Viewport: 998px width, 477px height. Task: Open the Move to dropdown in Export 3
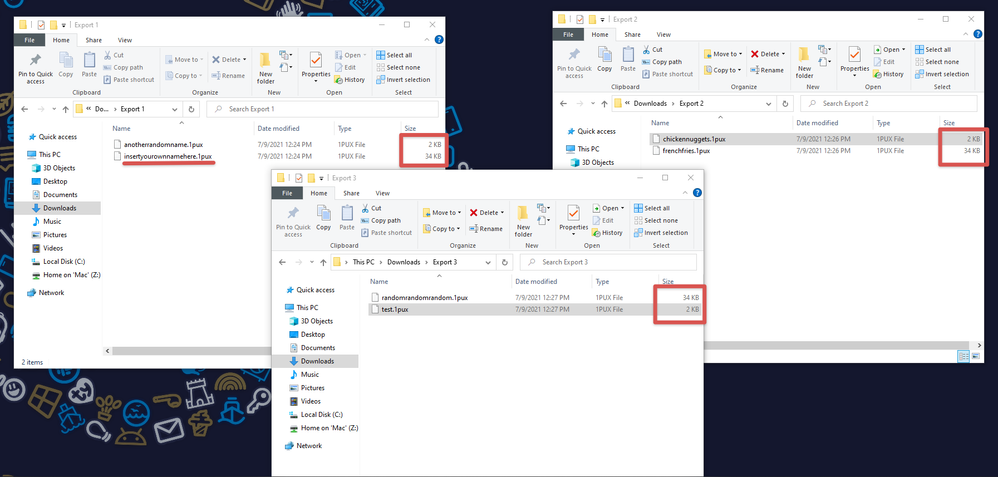click(444, 213)
